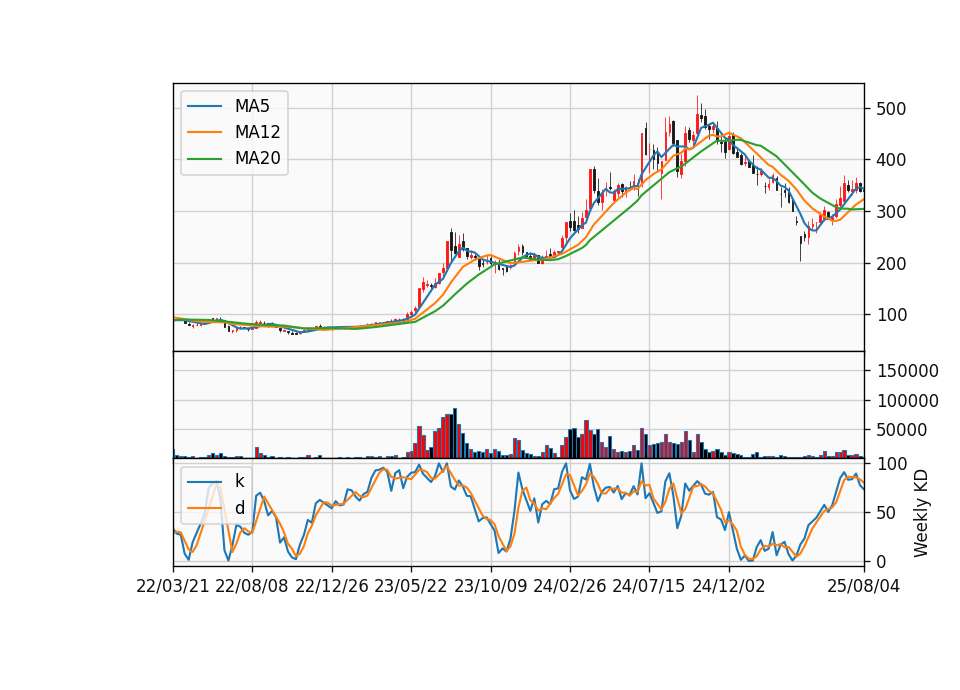This screenshot has width=960, height=690.
Task: Click the 22/03/21 date tick label
Action: pos(173,586)
